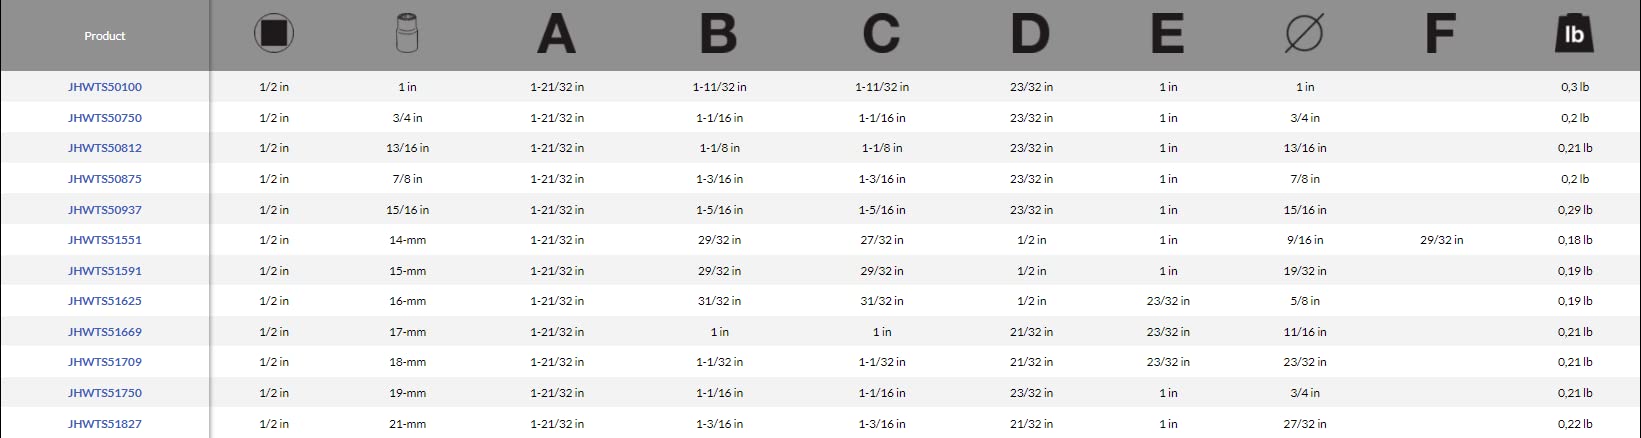Viewport: 1641px width, 438px height.
Task: Click the 29/32 in F value cell
Action: 1441,240
